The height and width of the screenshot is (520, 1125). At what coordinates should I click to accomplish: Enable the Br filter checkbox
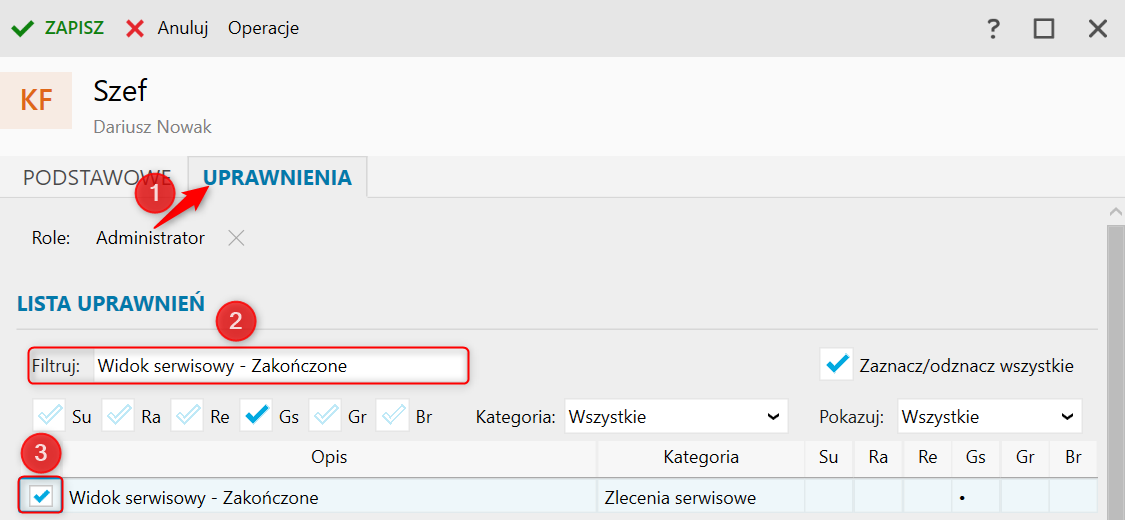point(394,415)
